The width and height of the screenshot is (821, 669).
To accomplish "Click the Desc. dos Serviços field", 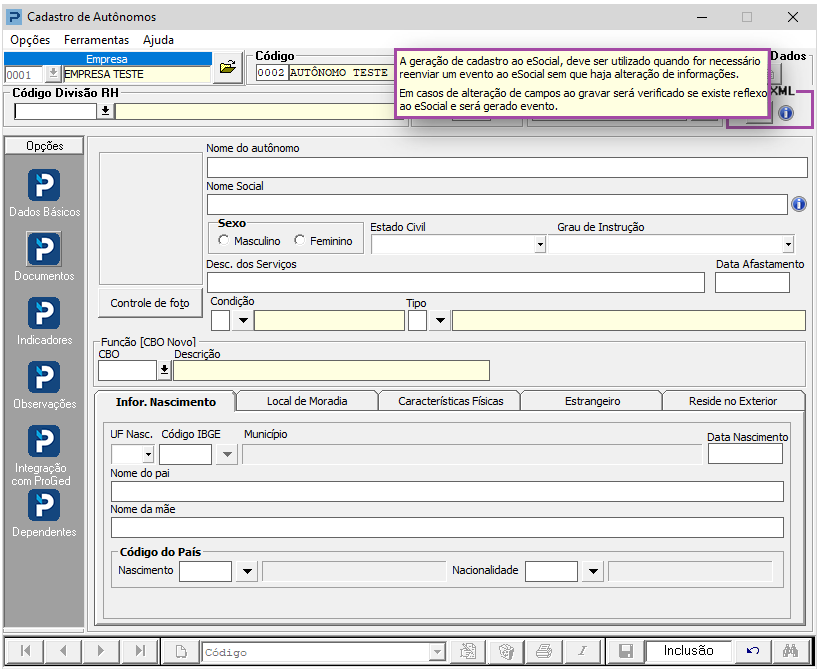I will click(456, 282).
